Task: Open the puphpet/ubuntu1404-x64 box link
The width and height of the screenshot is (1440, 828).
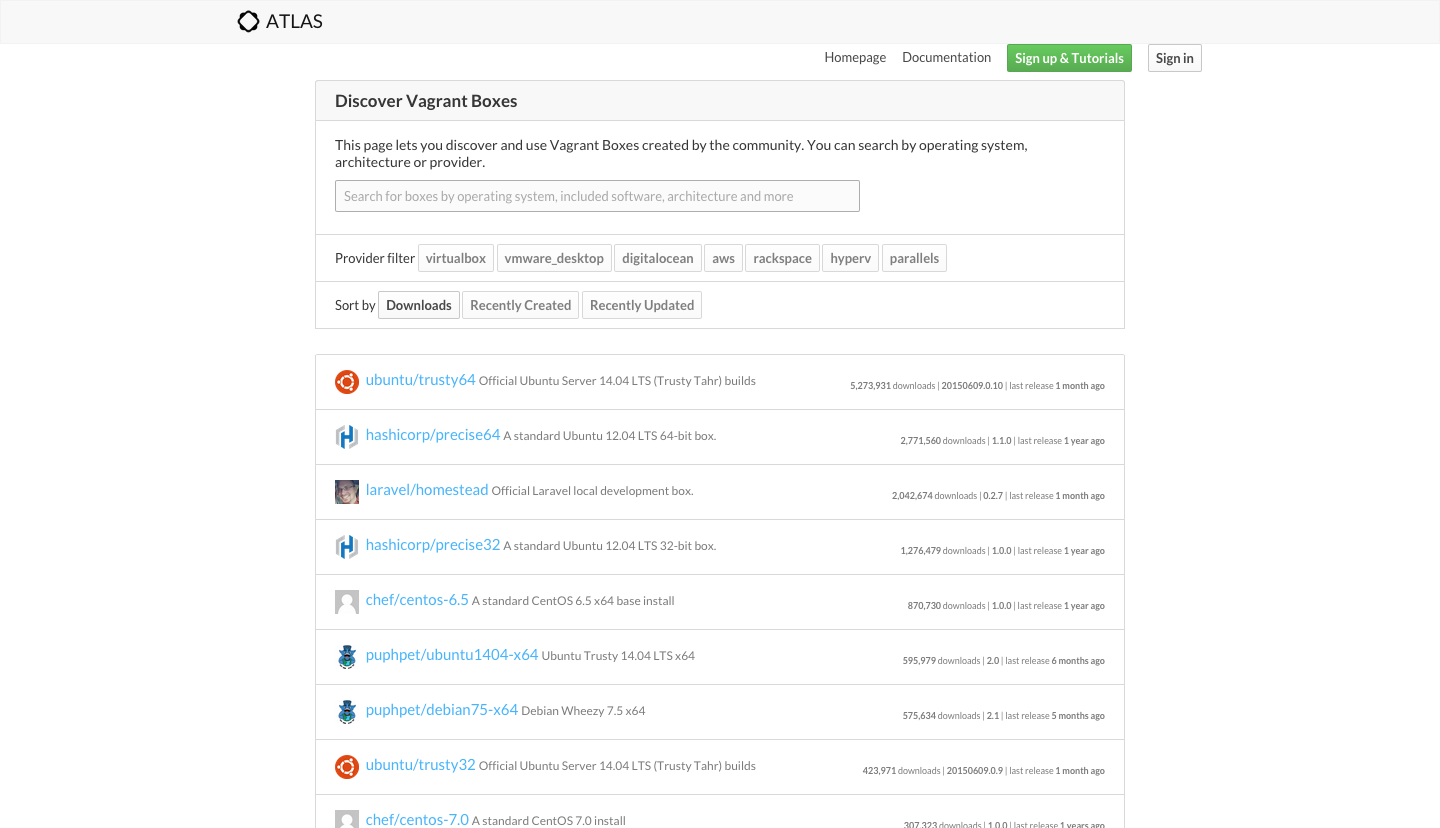Action: (x=452, y=655)
